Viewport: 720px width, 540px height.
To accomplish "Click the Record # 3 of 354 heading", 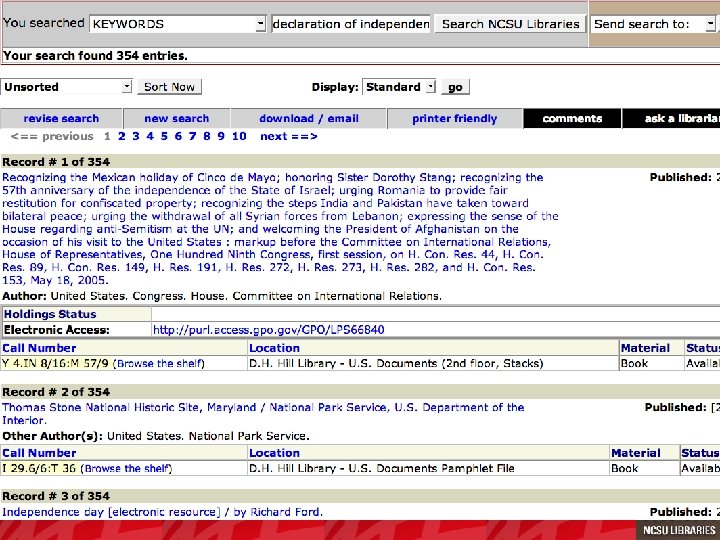I will (56, 496).
